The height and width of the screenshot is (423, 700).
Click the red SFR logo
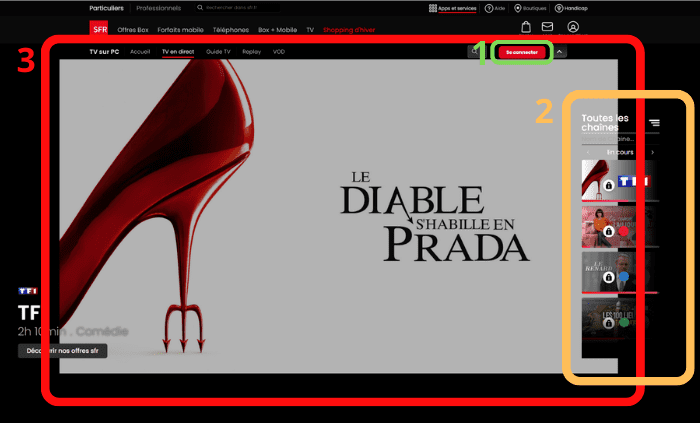click(99, 28)
